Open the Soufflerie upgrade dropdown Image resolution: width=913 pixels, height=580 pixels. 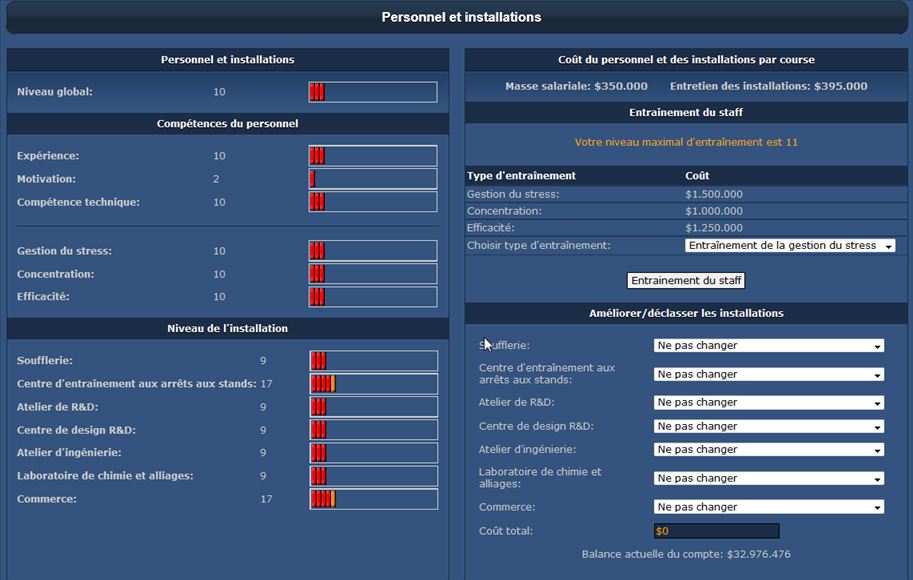click(x=769, y=345)
